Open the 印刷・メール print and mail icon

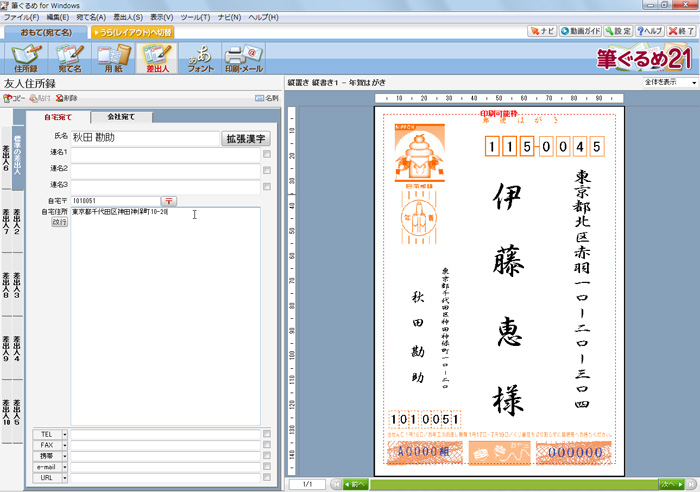coord(244,58)
